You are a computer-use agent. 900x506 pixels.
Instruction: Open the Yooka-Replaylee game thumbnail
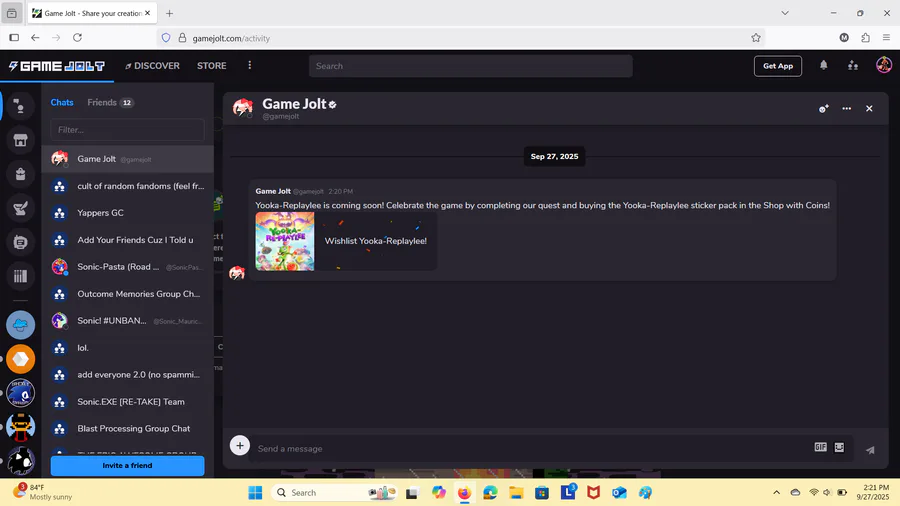point(285,241)
